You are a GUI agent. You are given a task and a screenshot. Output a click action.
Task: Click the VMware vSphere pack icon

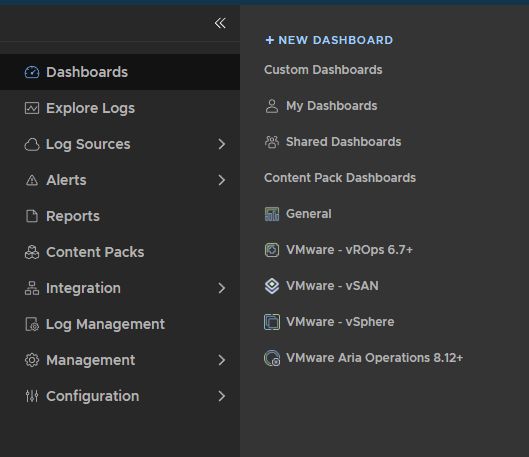[x=272, y=322]
